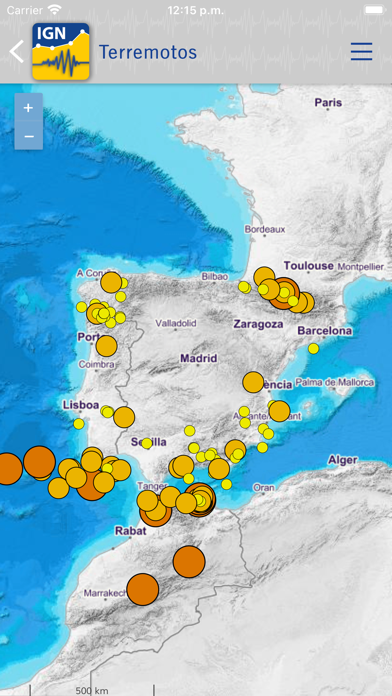Tap the Rabat city label
The width and height of the screenshot is (392, 696).
click(131, 530)
